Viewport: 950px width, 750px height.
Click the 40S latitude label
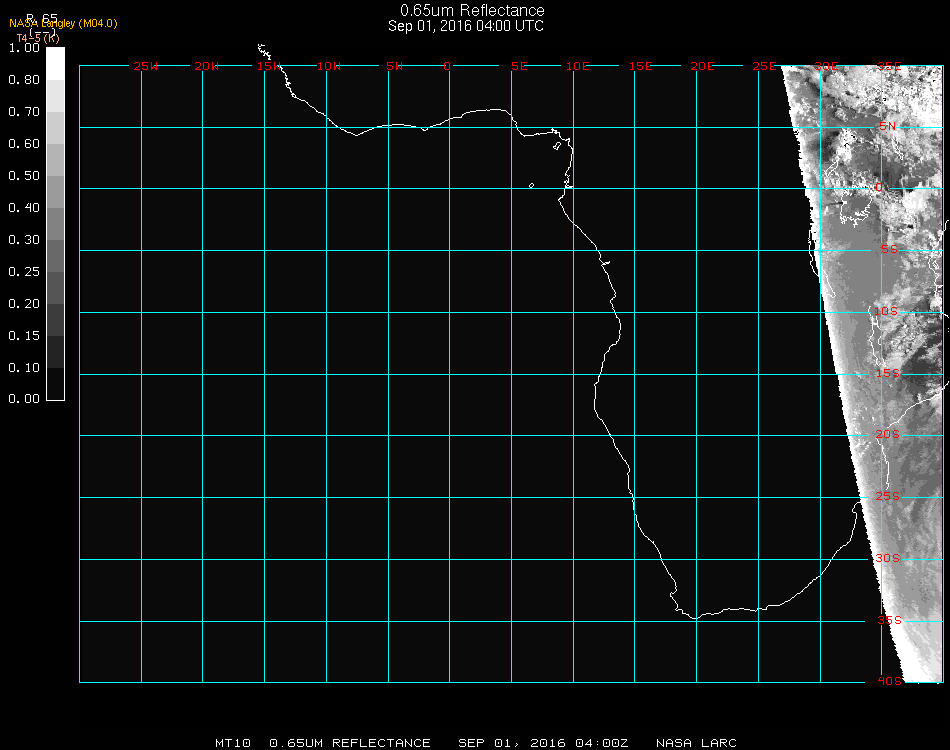click(x=889, y=681)
